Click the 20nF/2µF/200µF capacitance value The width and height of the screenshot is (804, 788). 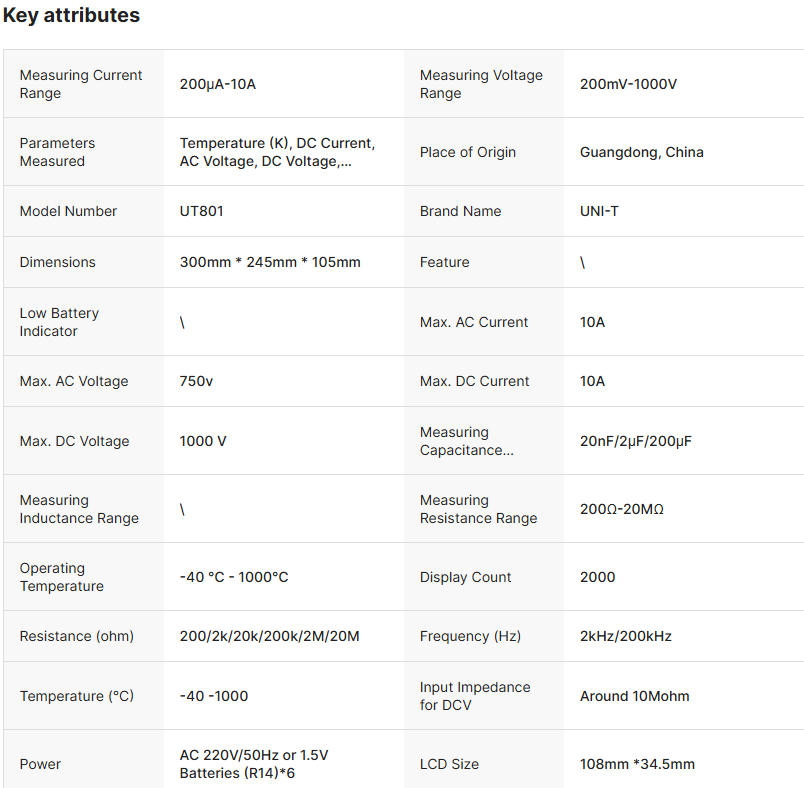tap(635, 441)
